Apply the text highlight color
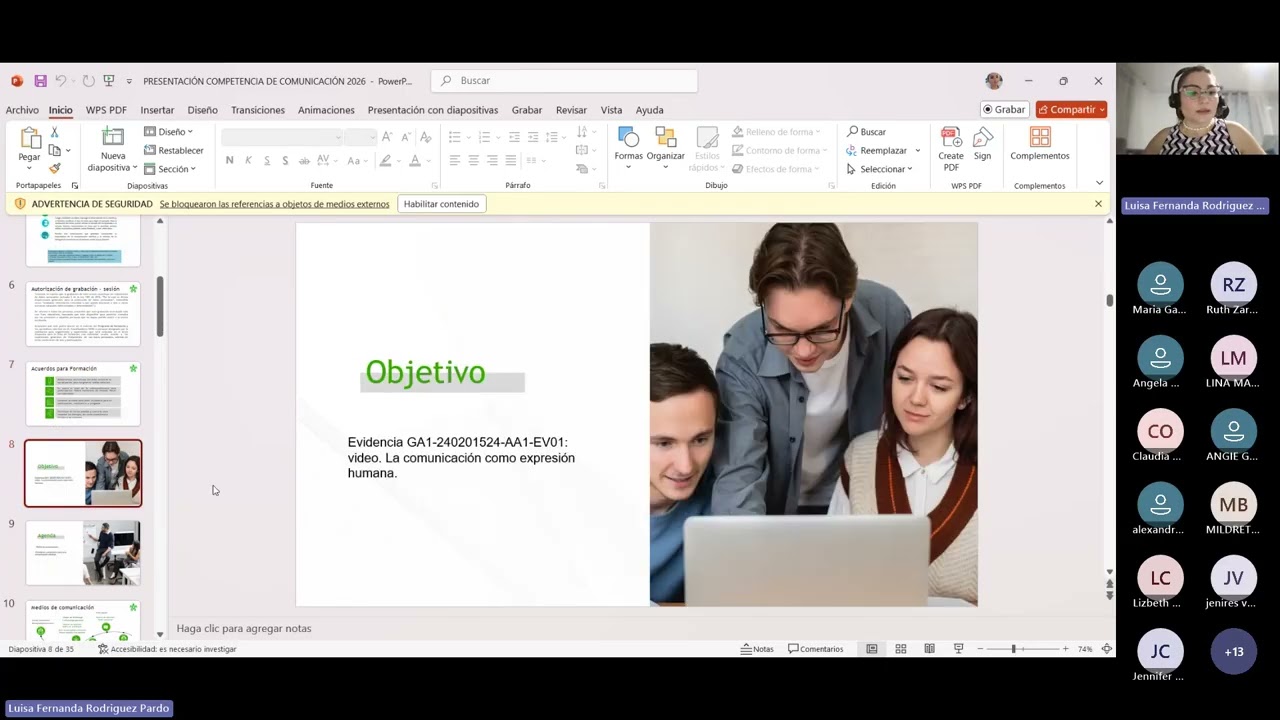Screen dimensions: 1280x720 385,161
